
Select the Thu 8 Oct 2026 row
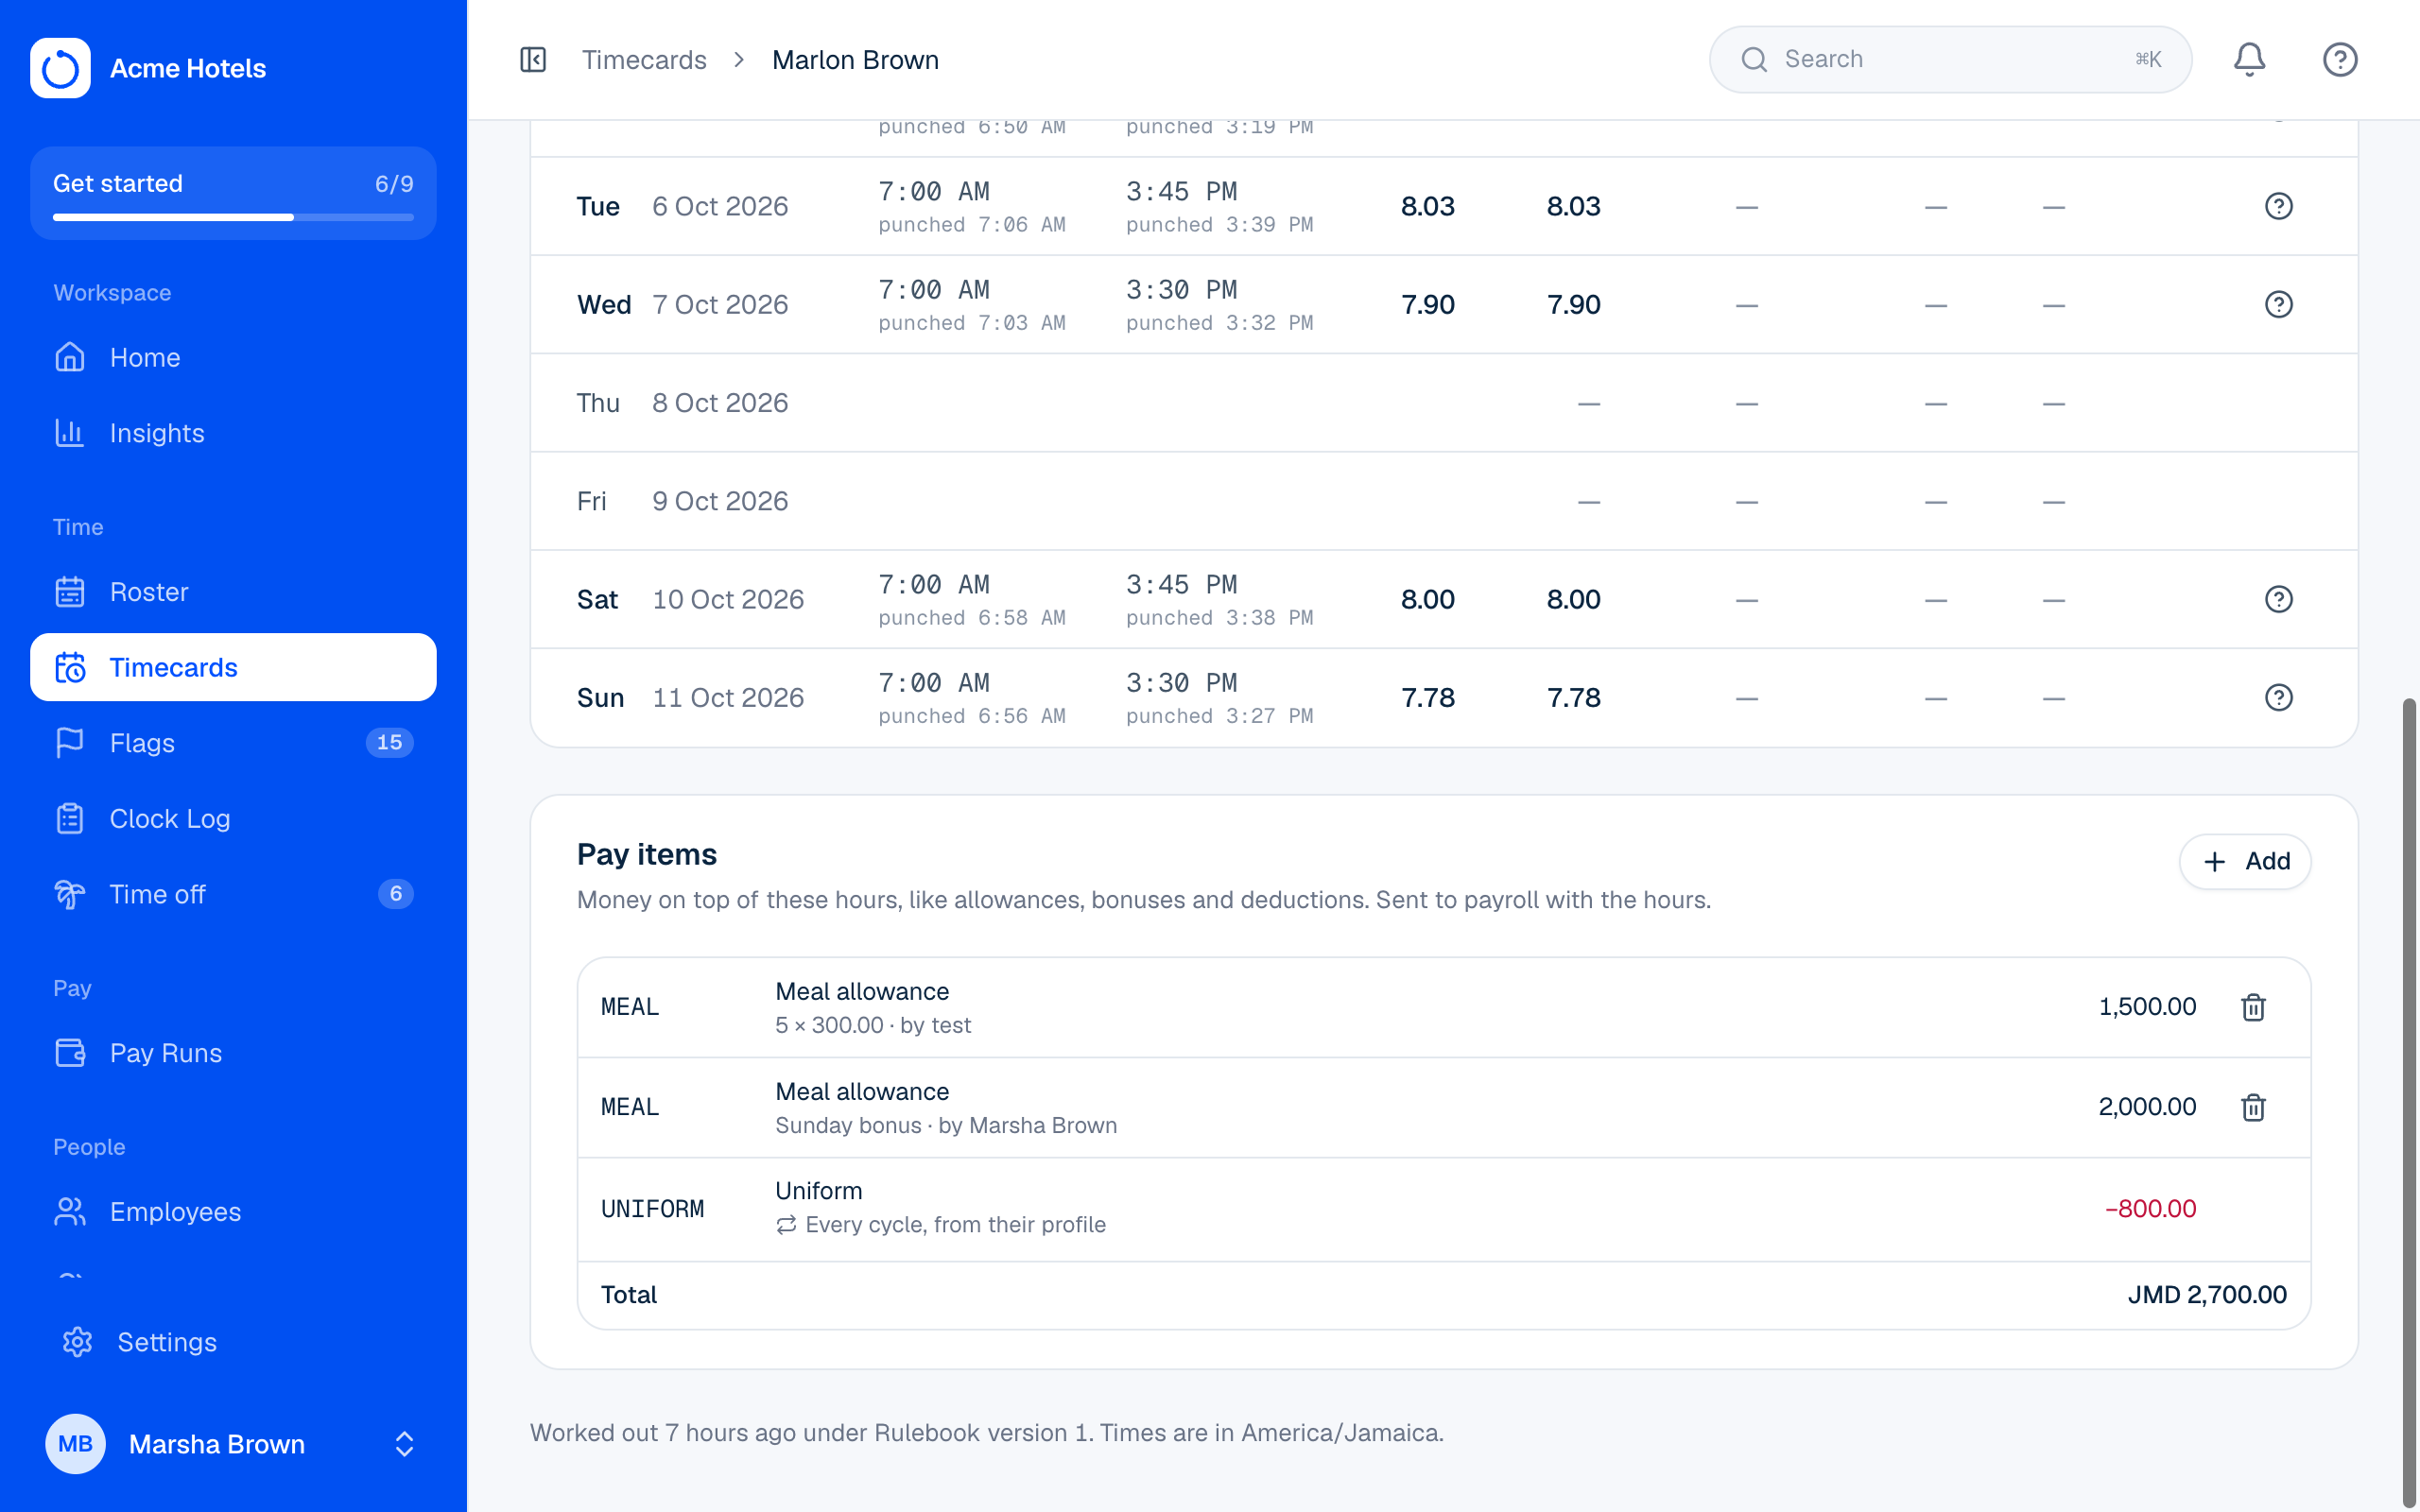click(x=1444, y=403)
